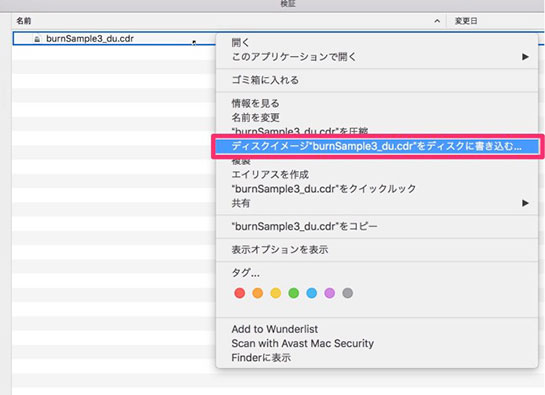The height and width of the screenshot is (395, 545).
Task: Apply the gray tag color
Action: (x=348, y=293)
